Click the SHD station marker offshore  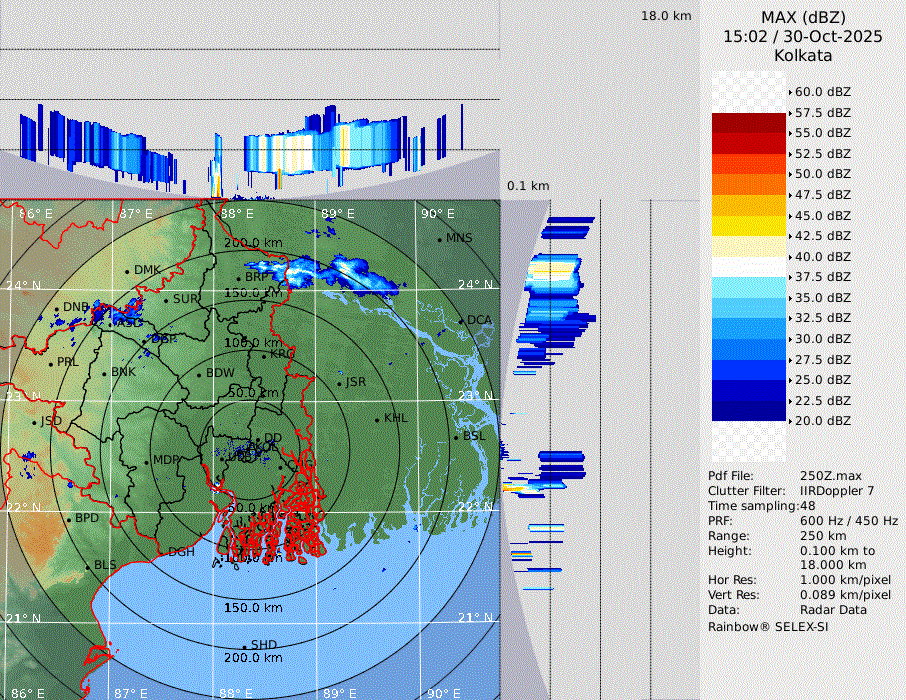(x=244, y=646)
